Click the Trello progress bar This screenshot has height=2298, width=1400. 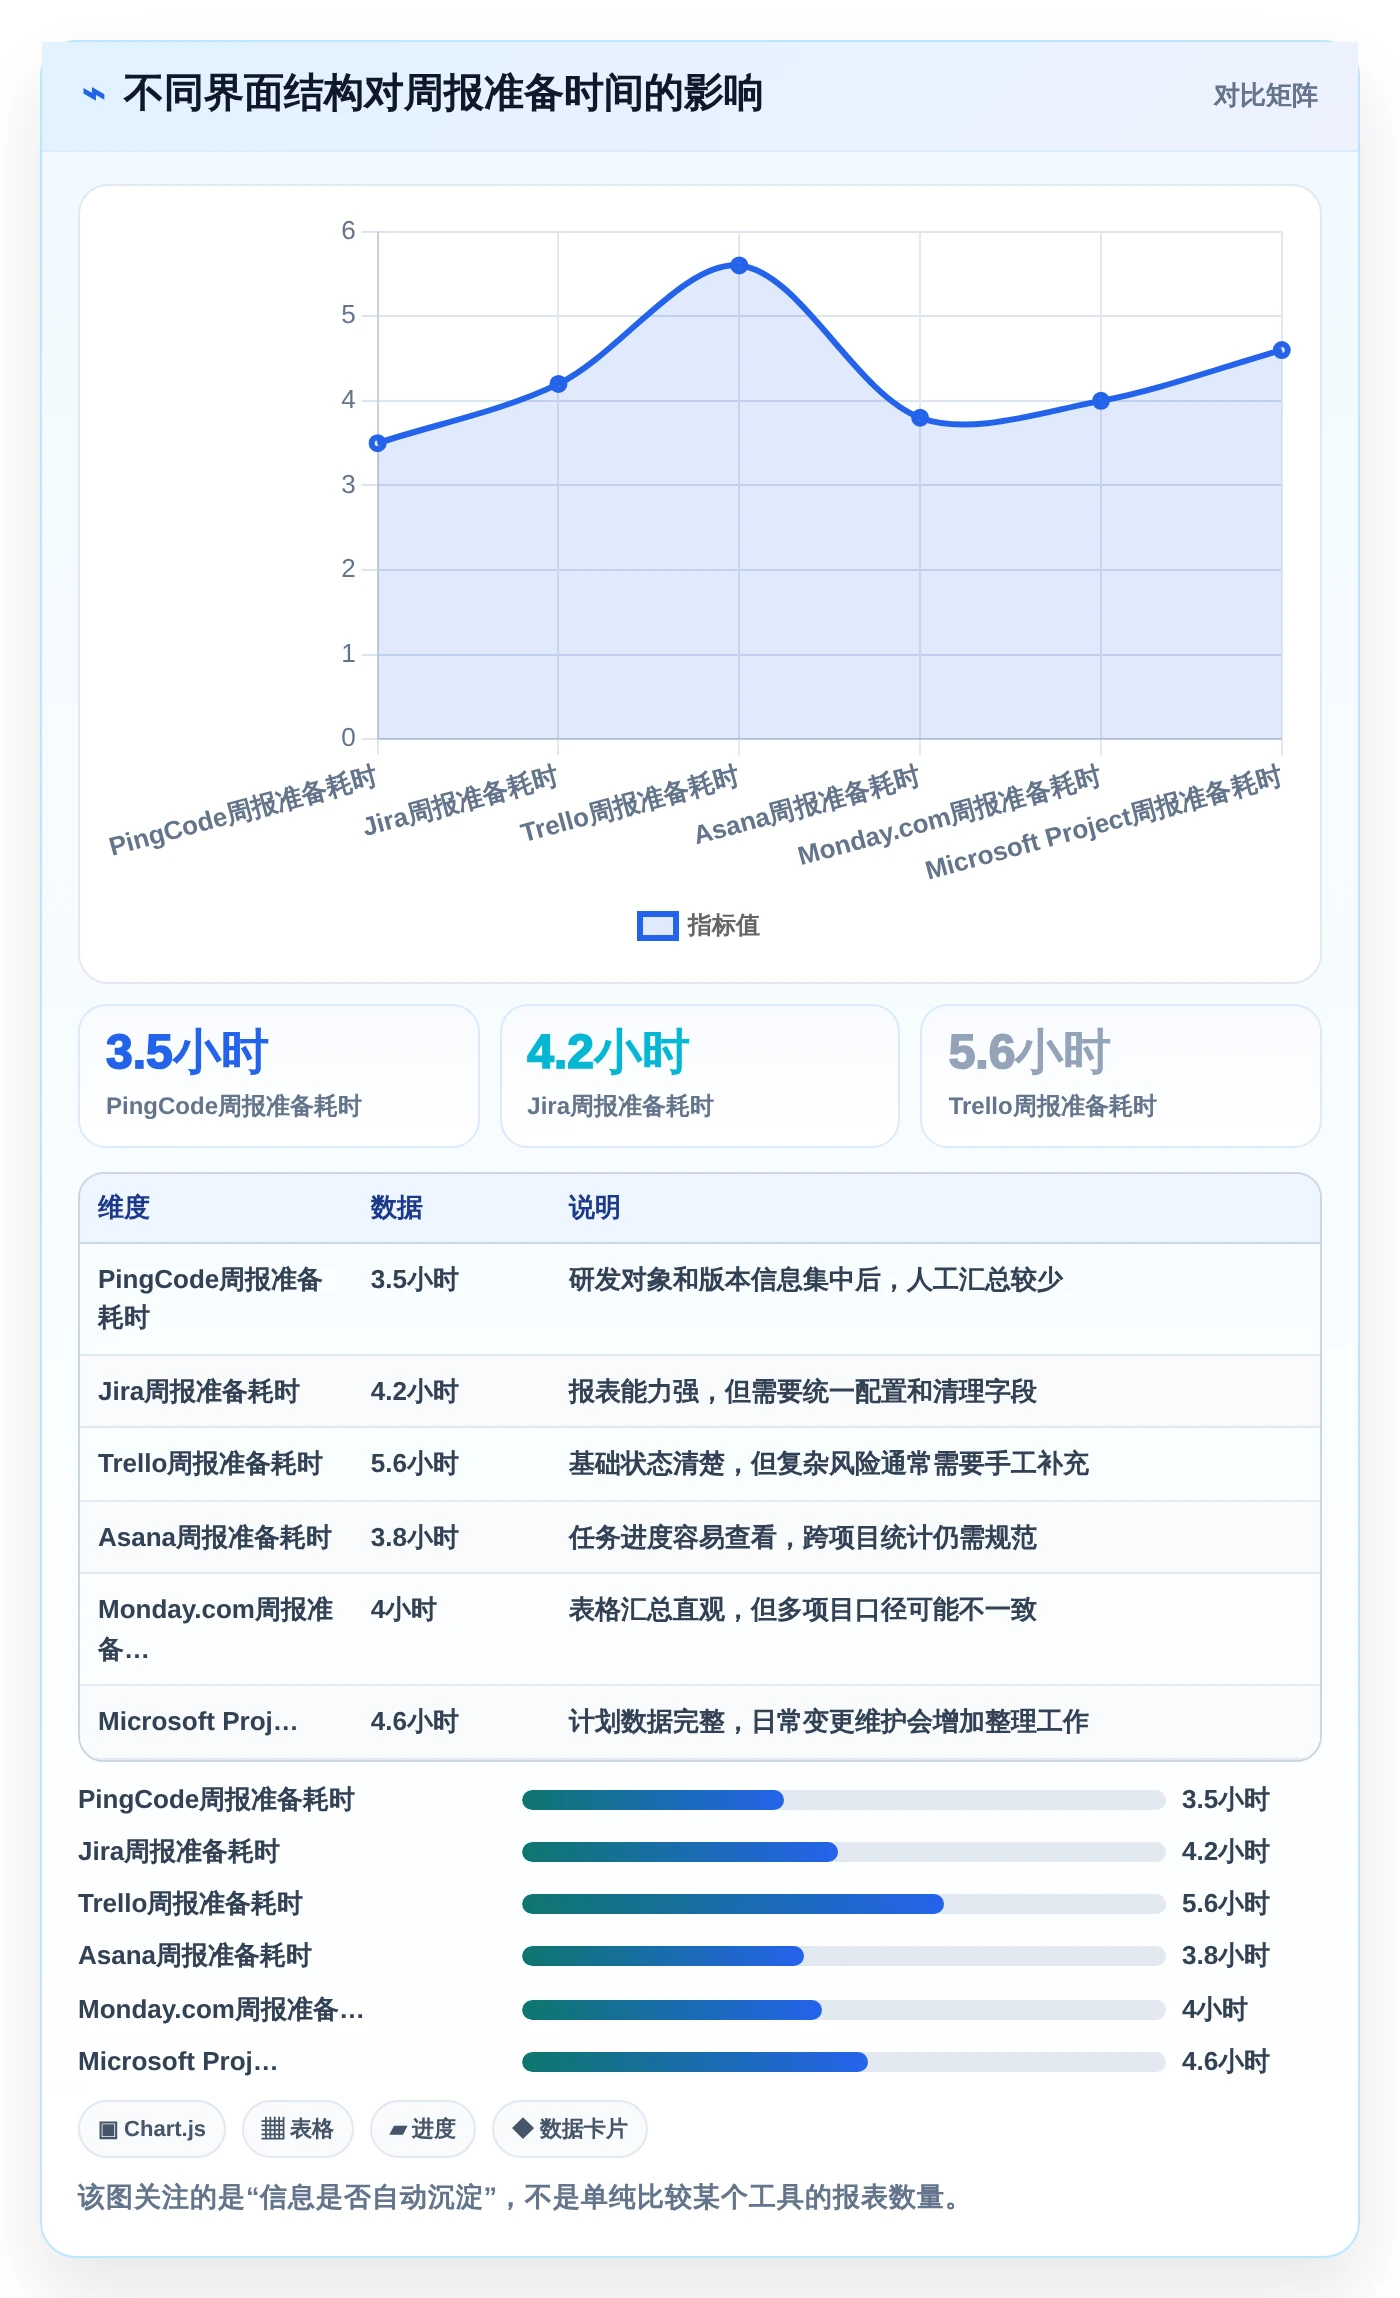point(844,1904)
